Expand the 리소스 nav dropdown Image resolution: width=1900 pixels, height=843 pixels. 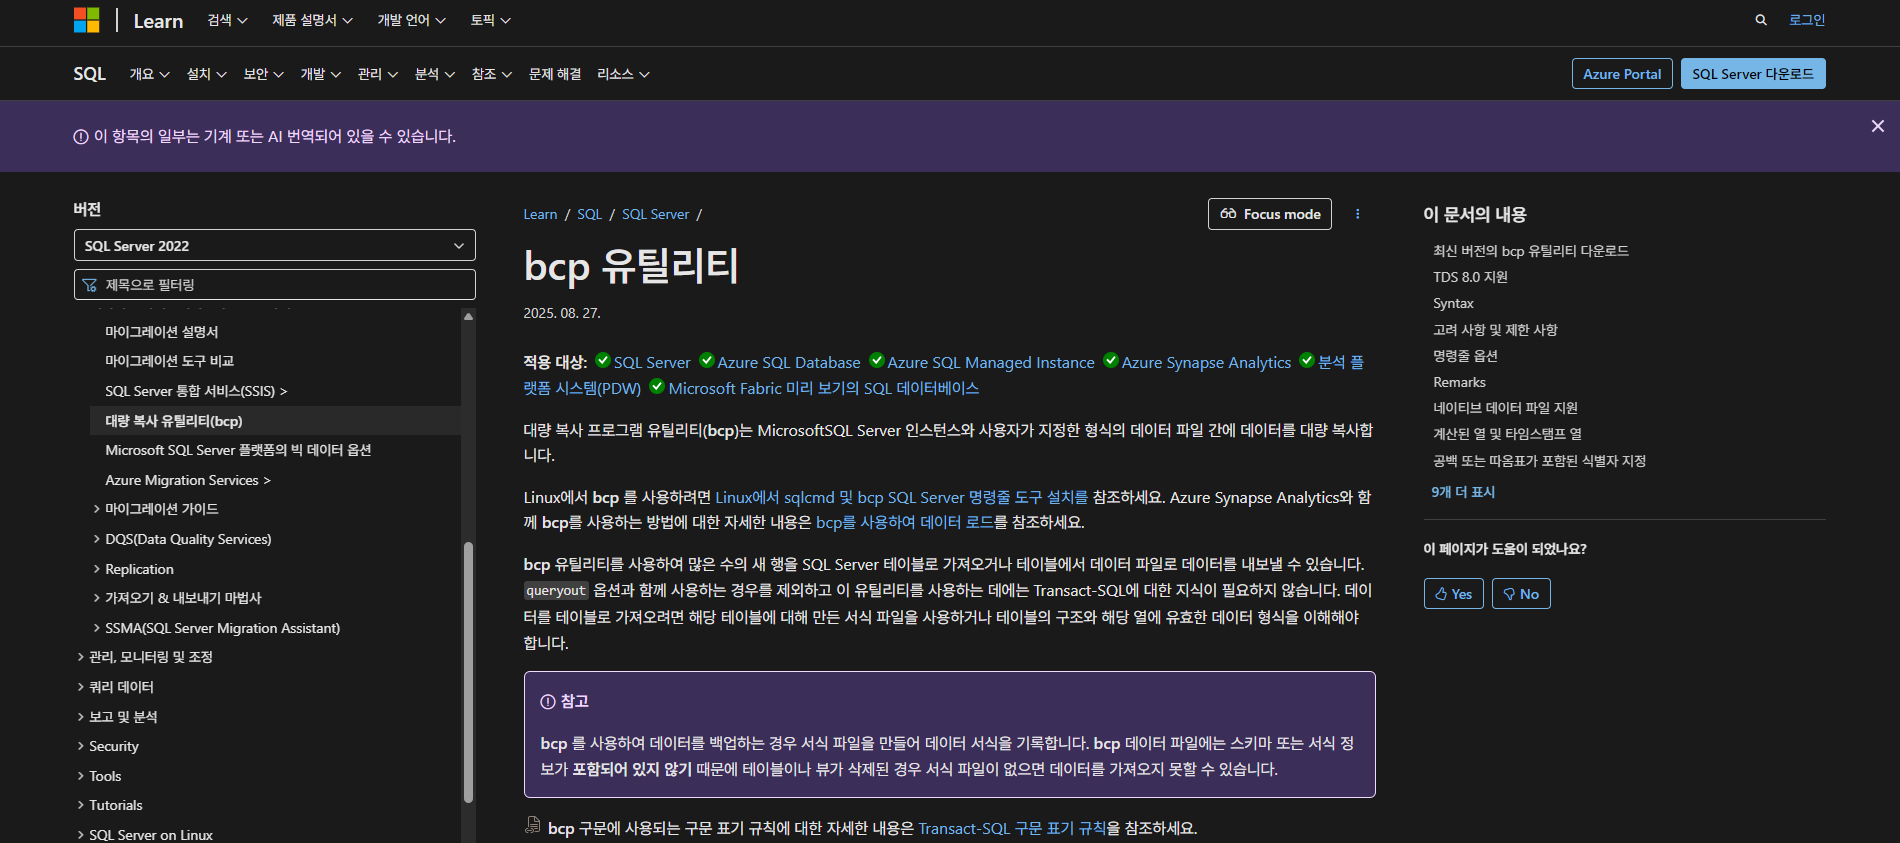click(622, 74)
